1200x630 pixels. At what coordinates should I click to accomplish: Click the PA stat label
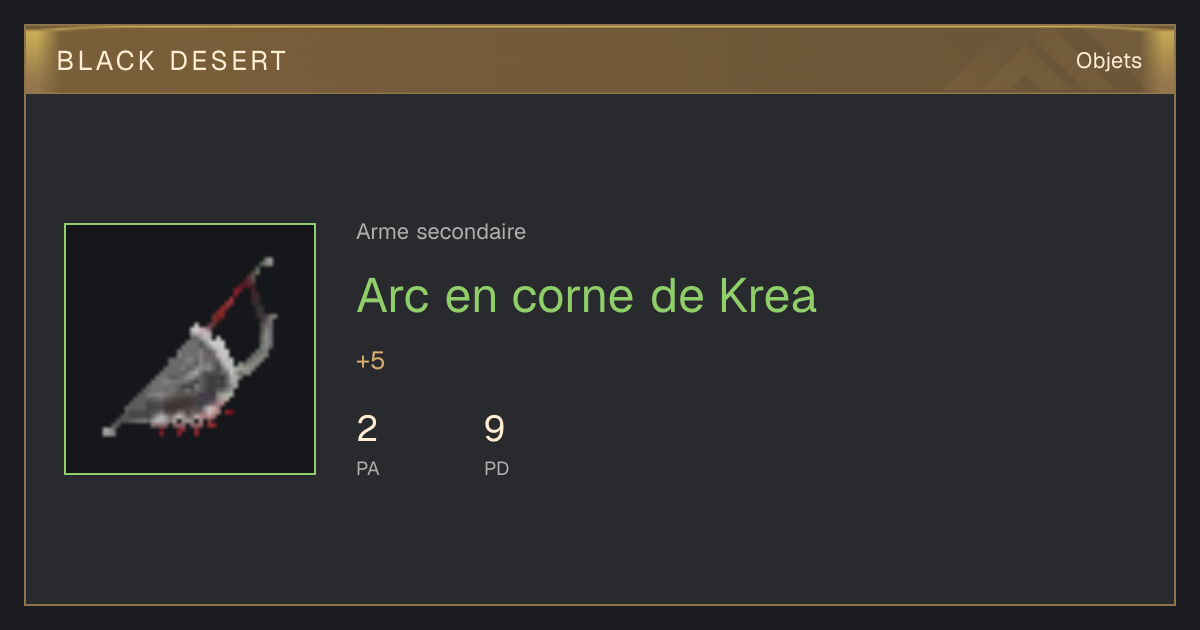368,468
